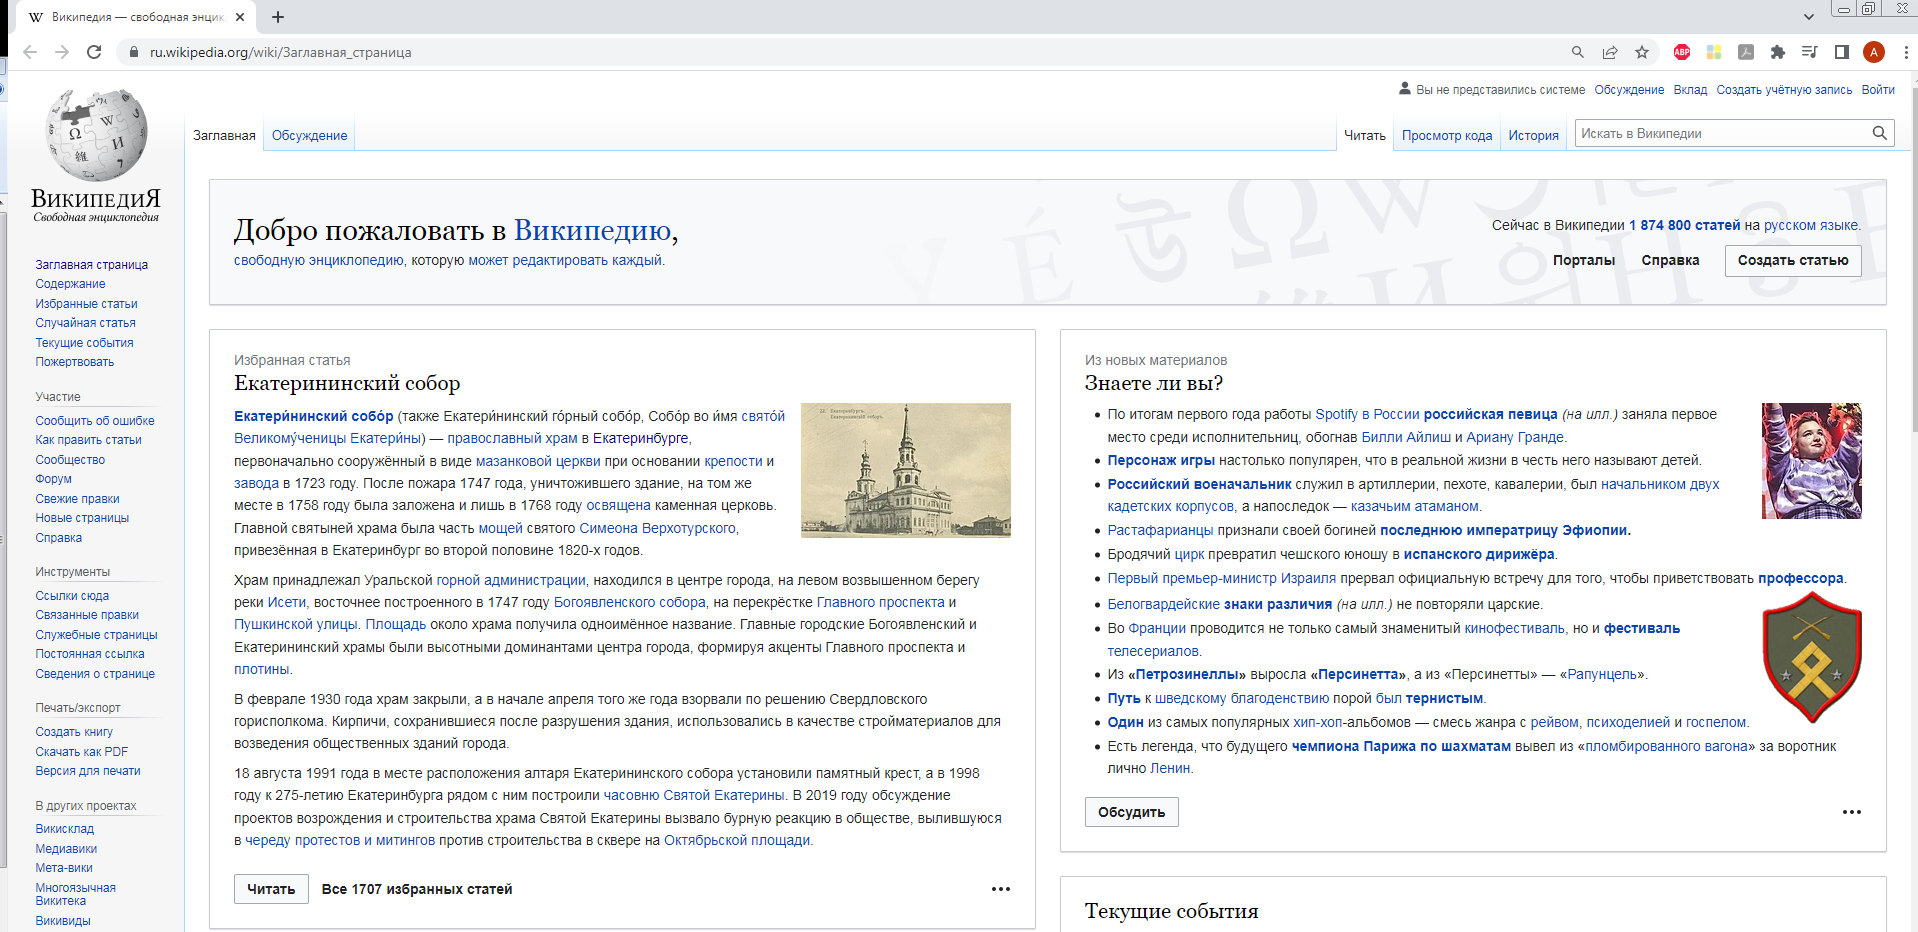Click the browser address bar URL
The image size is (1918, 932).
click(280, 52)
